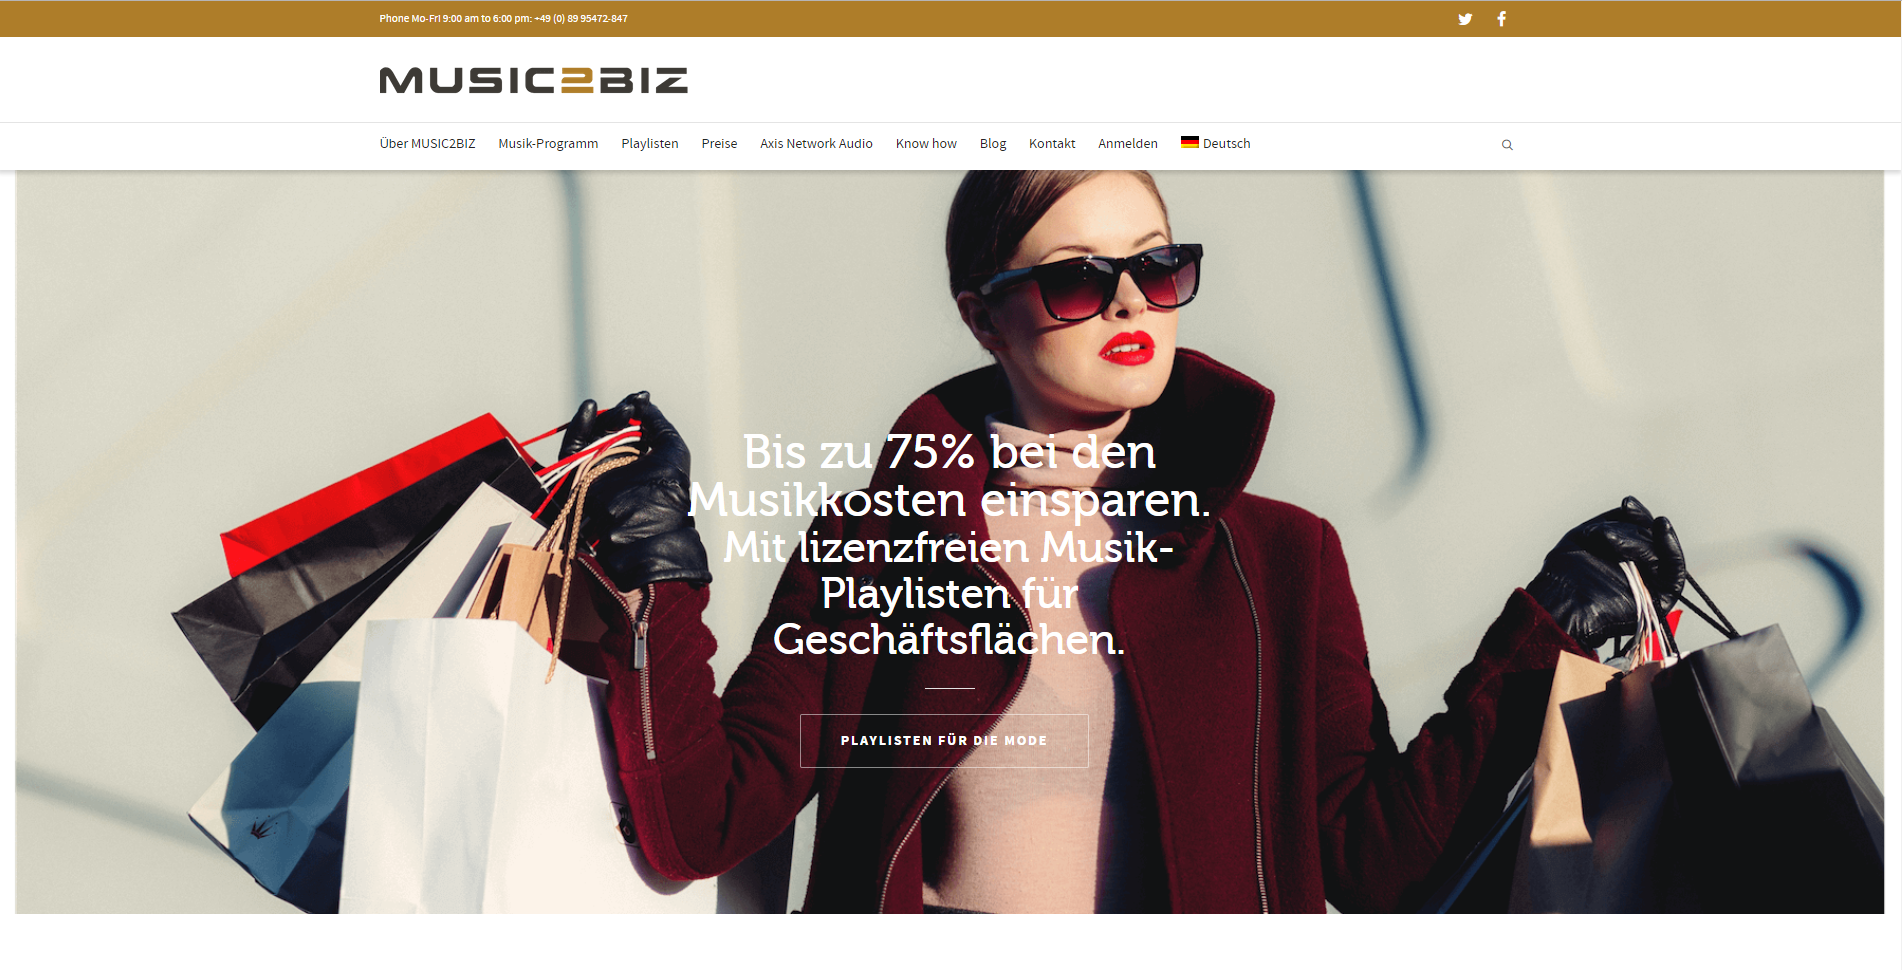Open Axis Network Audio page
The width and height of the screenshot is (1902, 970).
click(x=816, y=144)
